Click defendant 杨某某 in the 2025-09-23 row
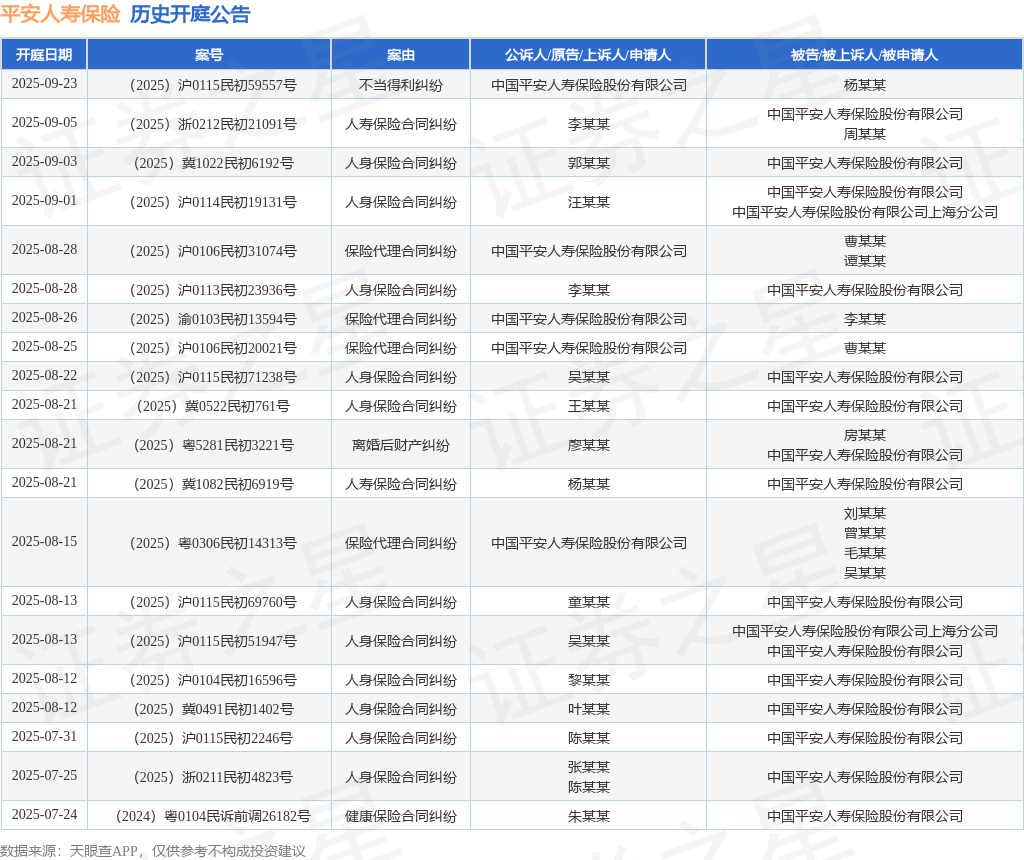The width and height of the screenshot is (1024, 860). coord(865,85)
